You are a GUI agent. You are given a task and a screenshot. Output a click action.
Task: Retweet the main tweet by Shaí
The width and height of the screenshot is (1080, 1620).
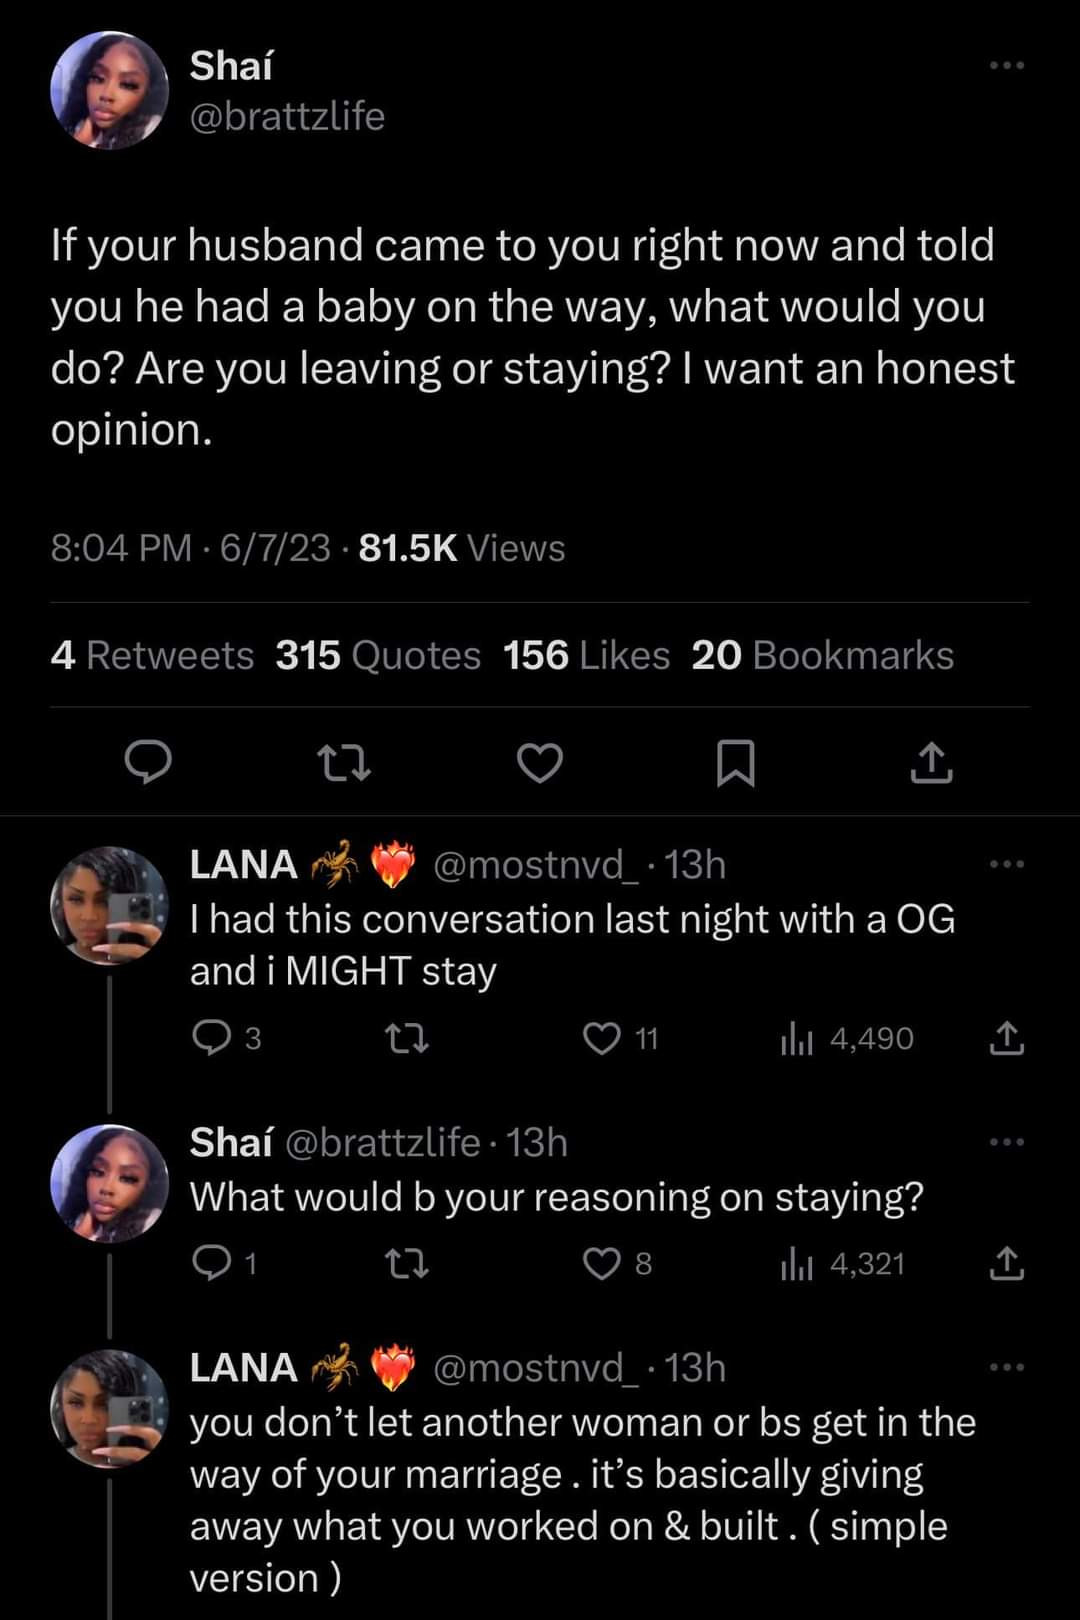tap(344, 764)
